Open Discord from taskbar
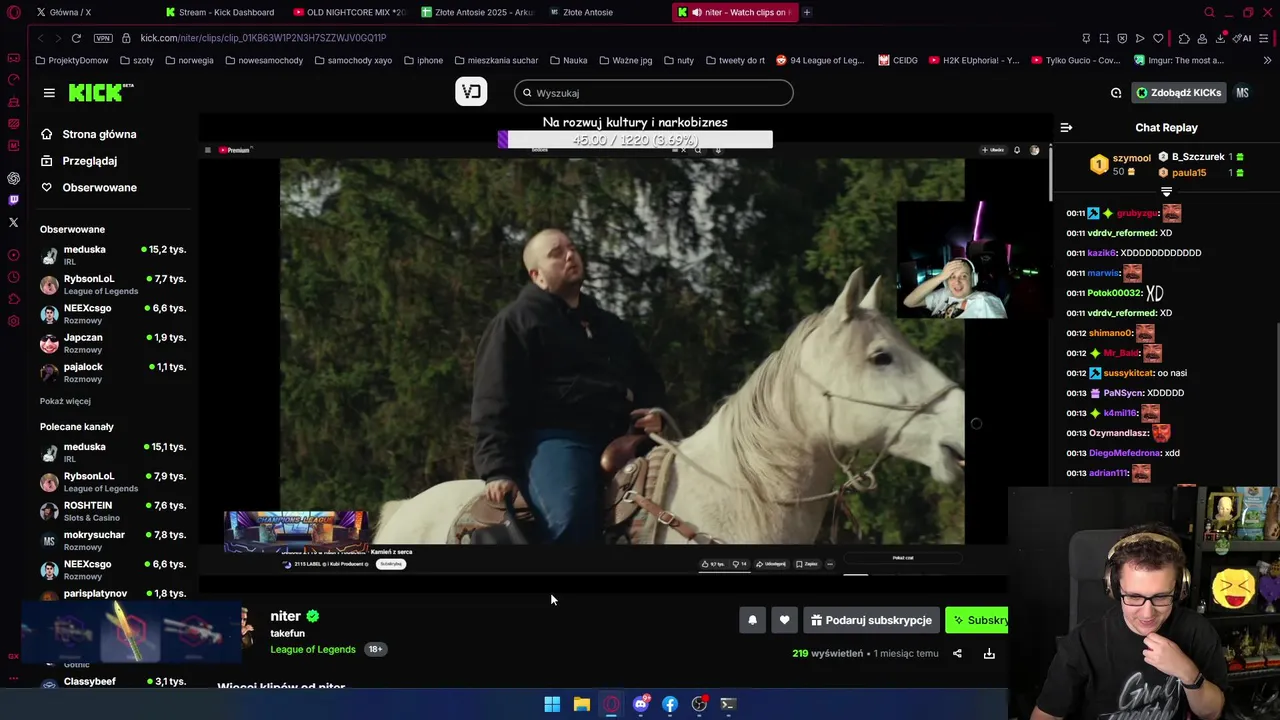1280x720 pixels. click(641, 704)
